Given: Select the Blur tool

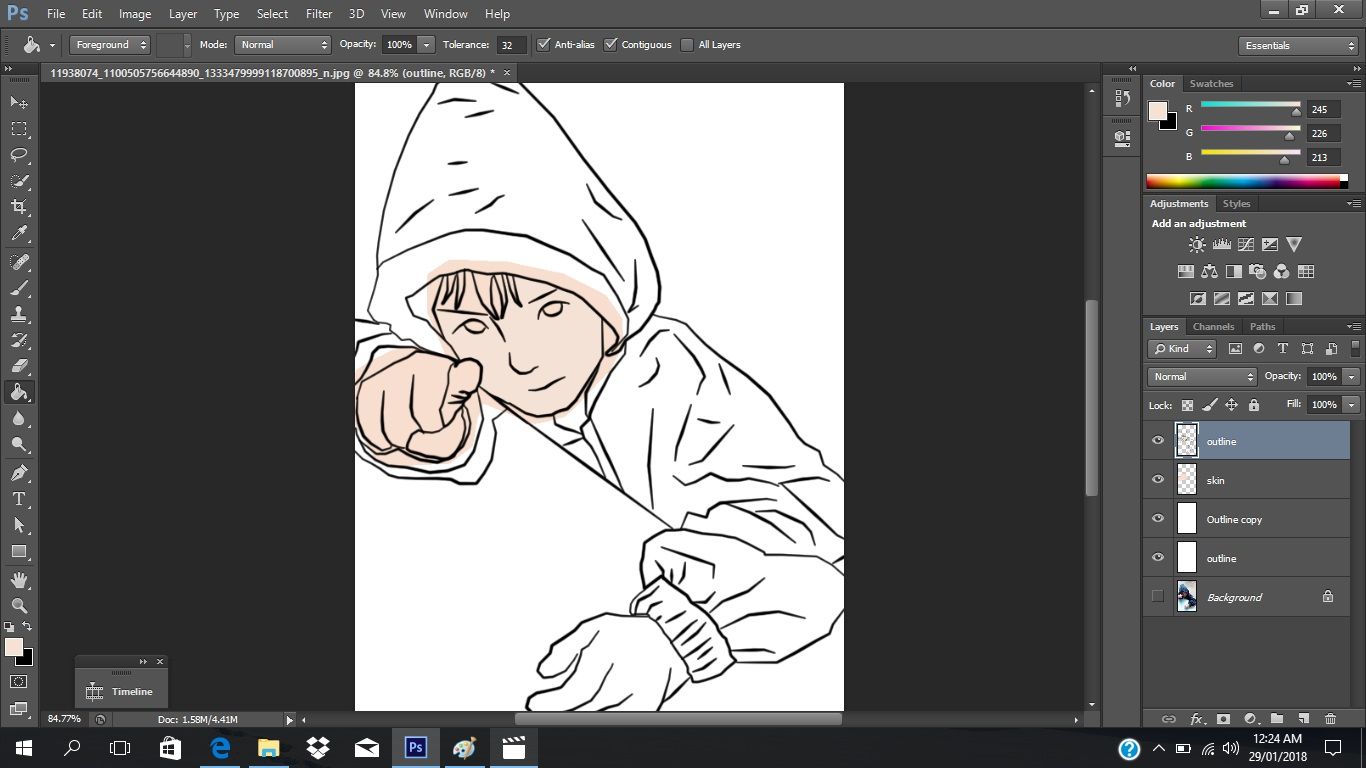Looking at the screenshot, I should [x=19, y=418].
